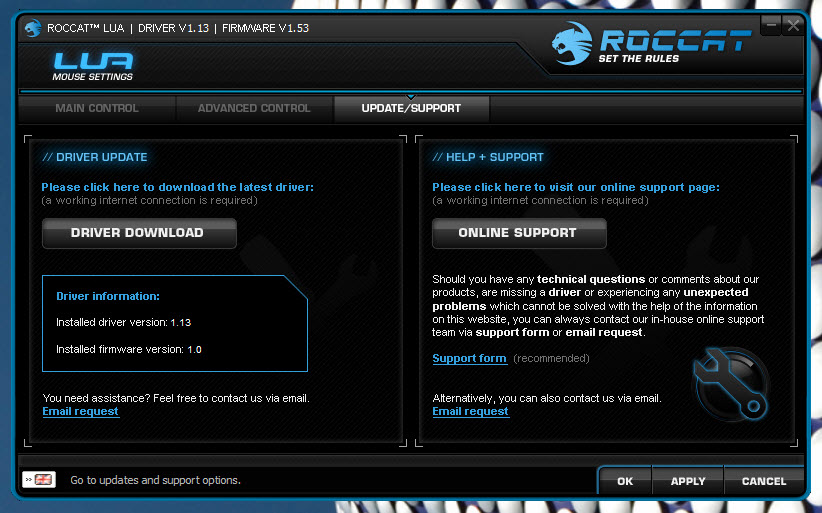Click the small ROCCAT title bar icon

[x=33, y=28]
